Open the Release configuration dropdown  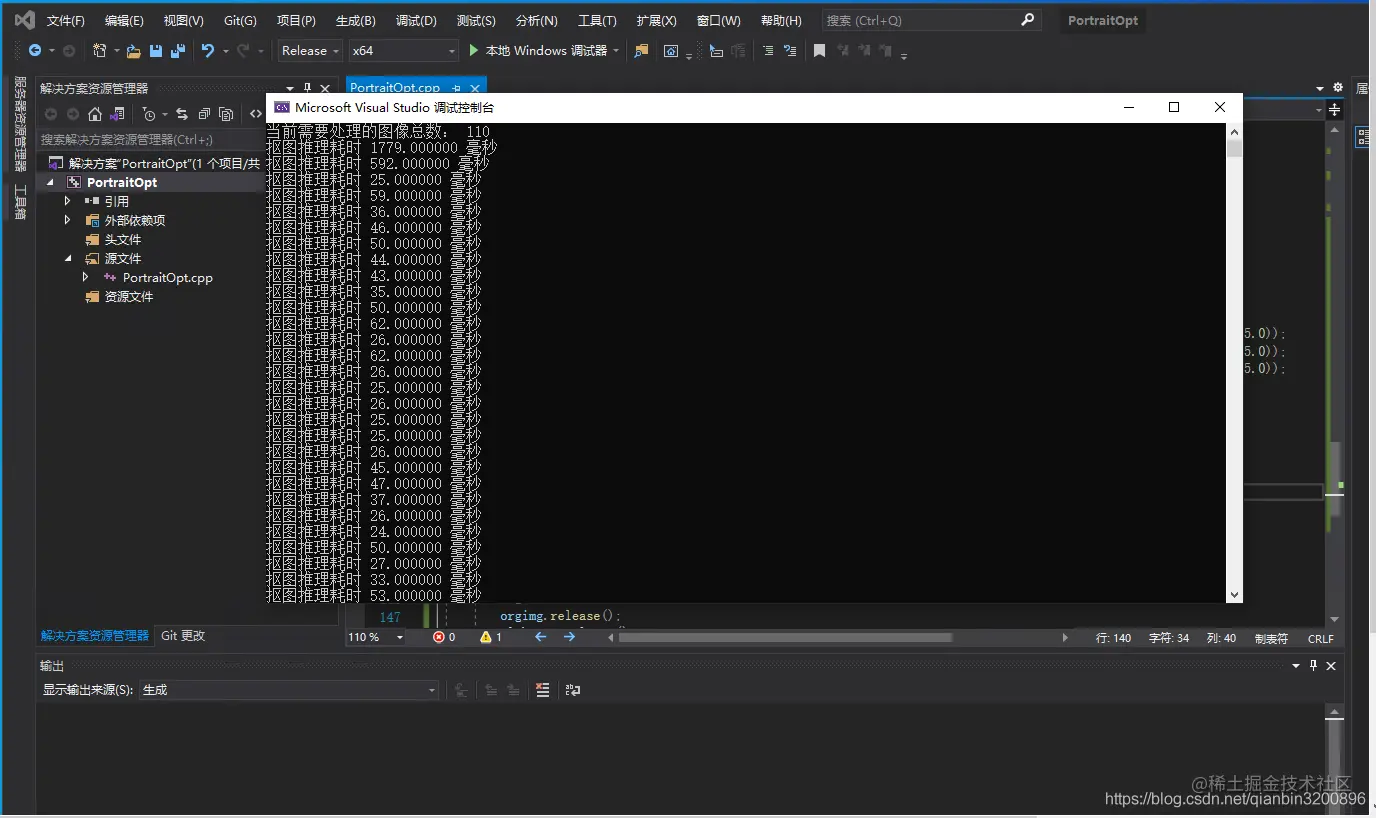click(x=310, y=51)
